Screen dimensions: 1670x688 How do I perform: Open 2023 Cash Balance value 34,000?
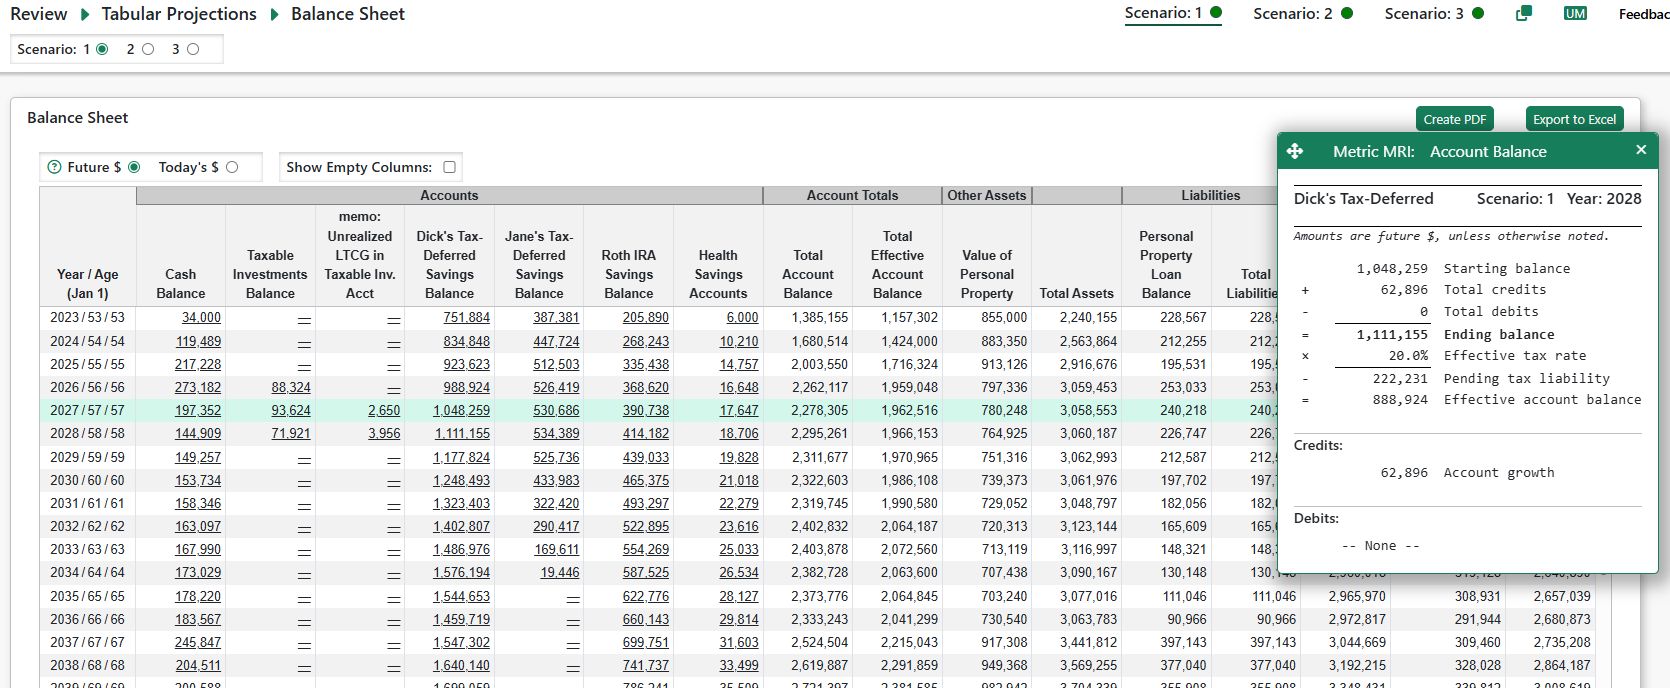pyautogui.click(x=201, y=317)
